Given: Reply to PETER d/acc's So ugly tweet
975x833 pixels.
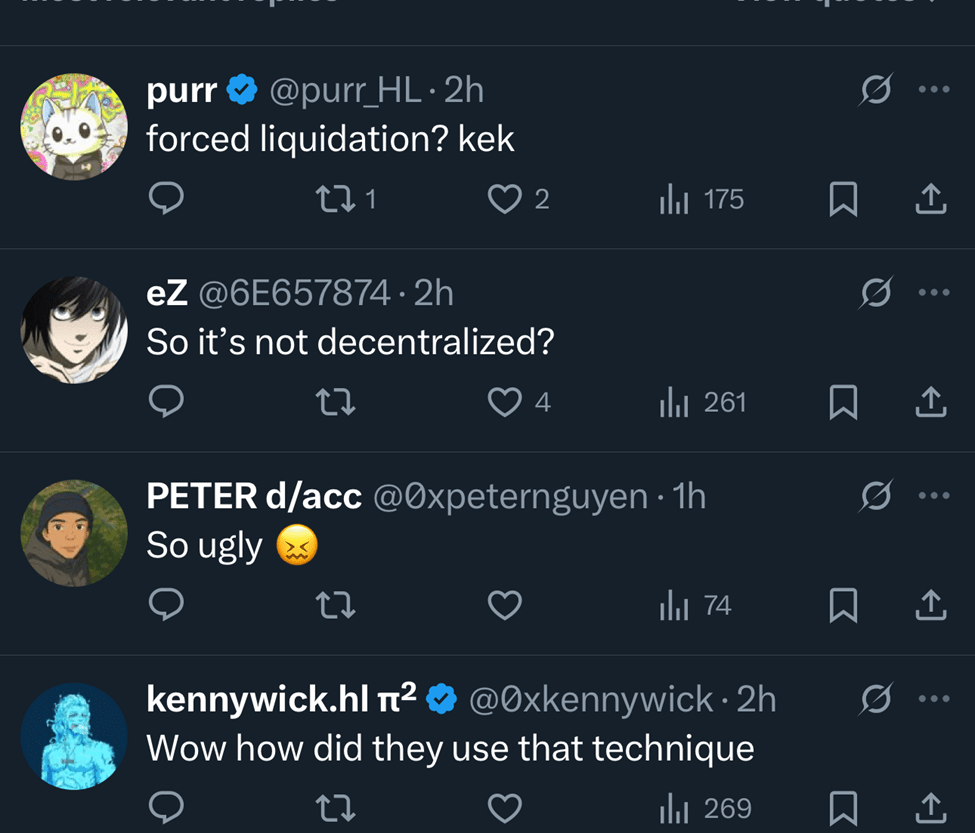Looking at the screenshot, I should point(165,605).
